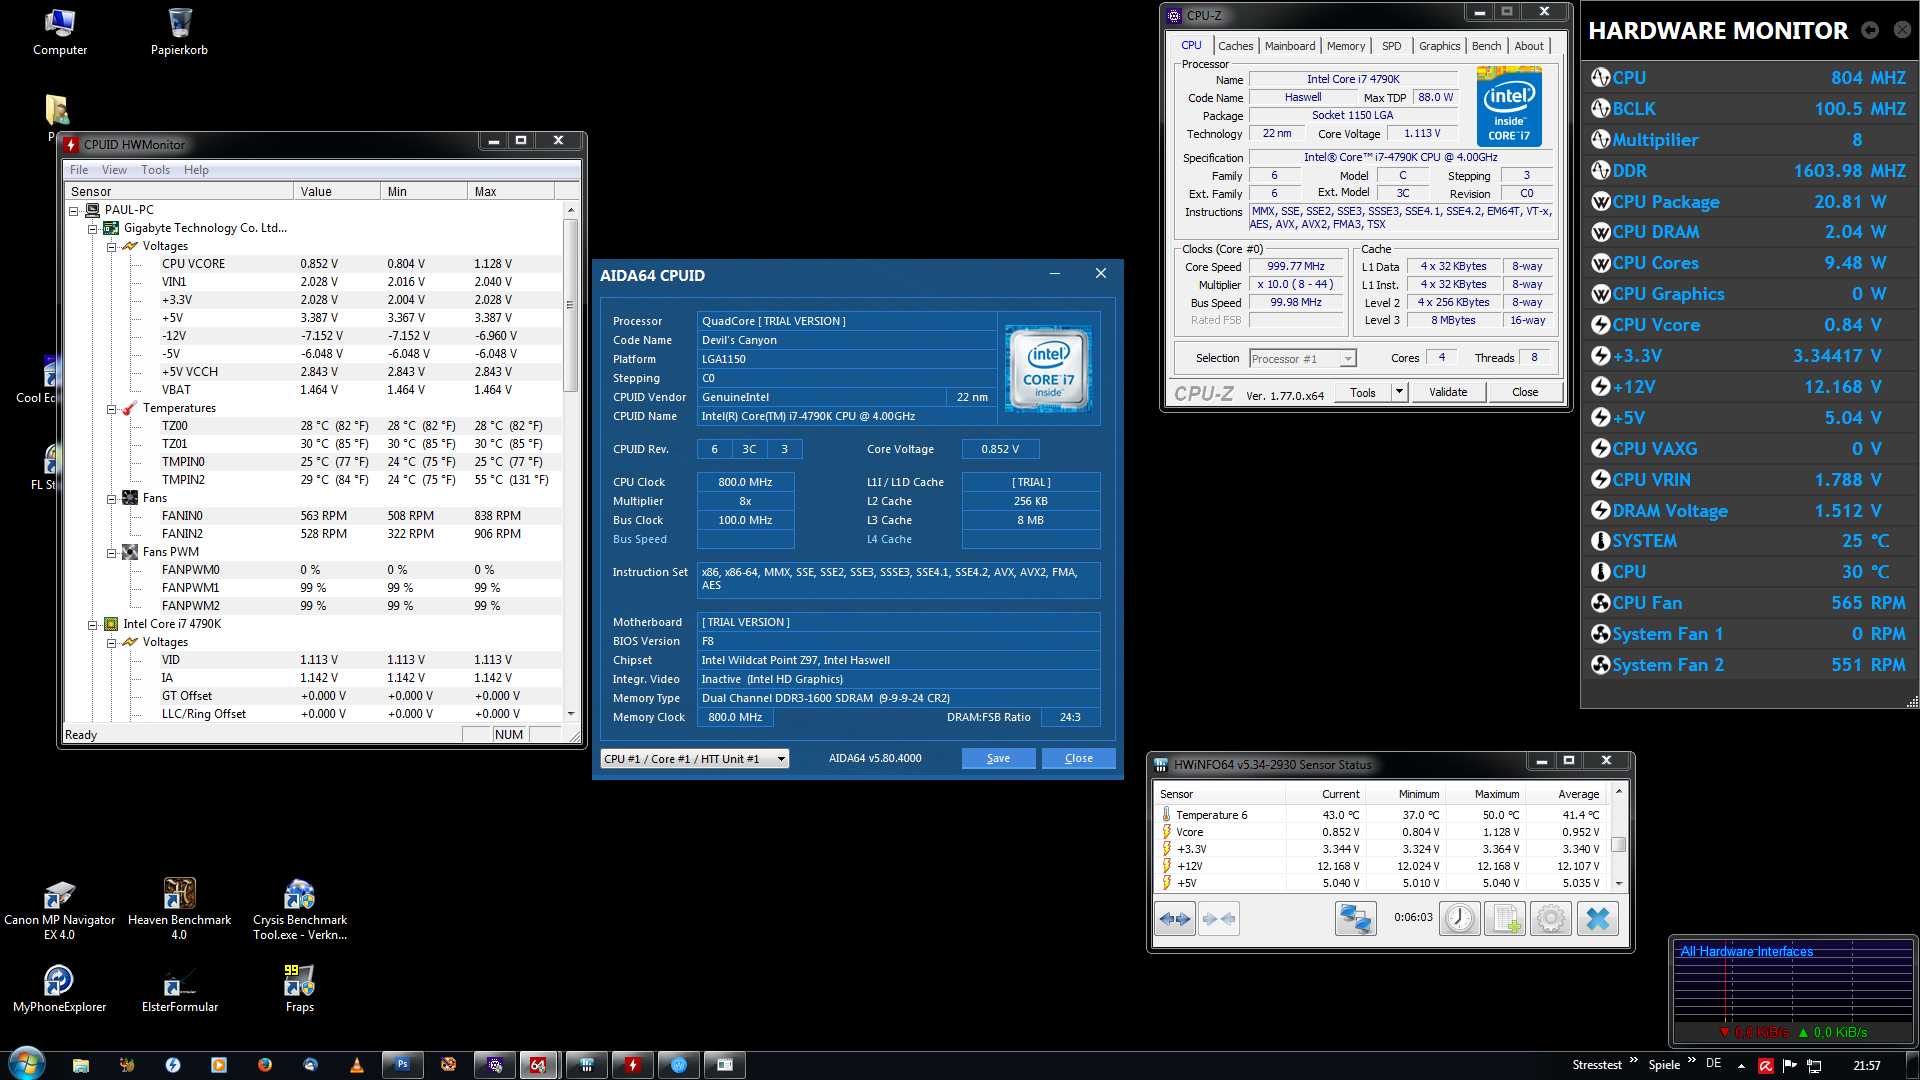Open the HWMonitor Tools menu
The height and width of the screenshot is (1080, 1920).
coord(155,170)
